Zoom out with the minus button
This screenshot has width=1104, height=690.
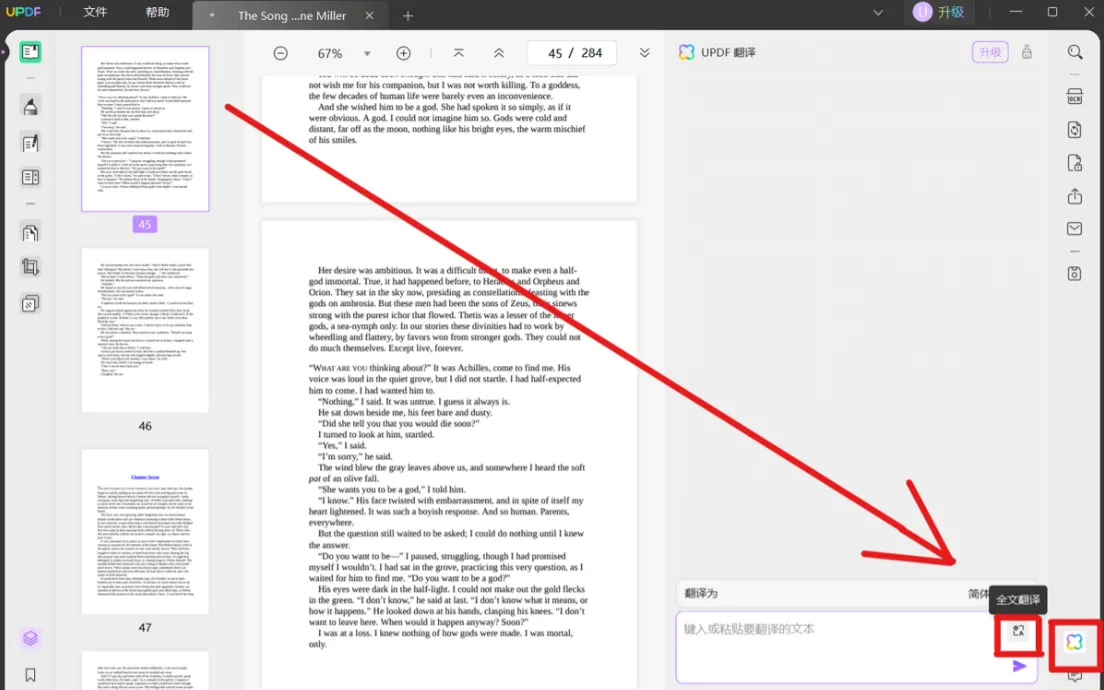click(x=280, y=53)
